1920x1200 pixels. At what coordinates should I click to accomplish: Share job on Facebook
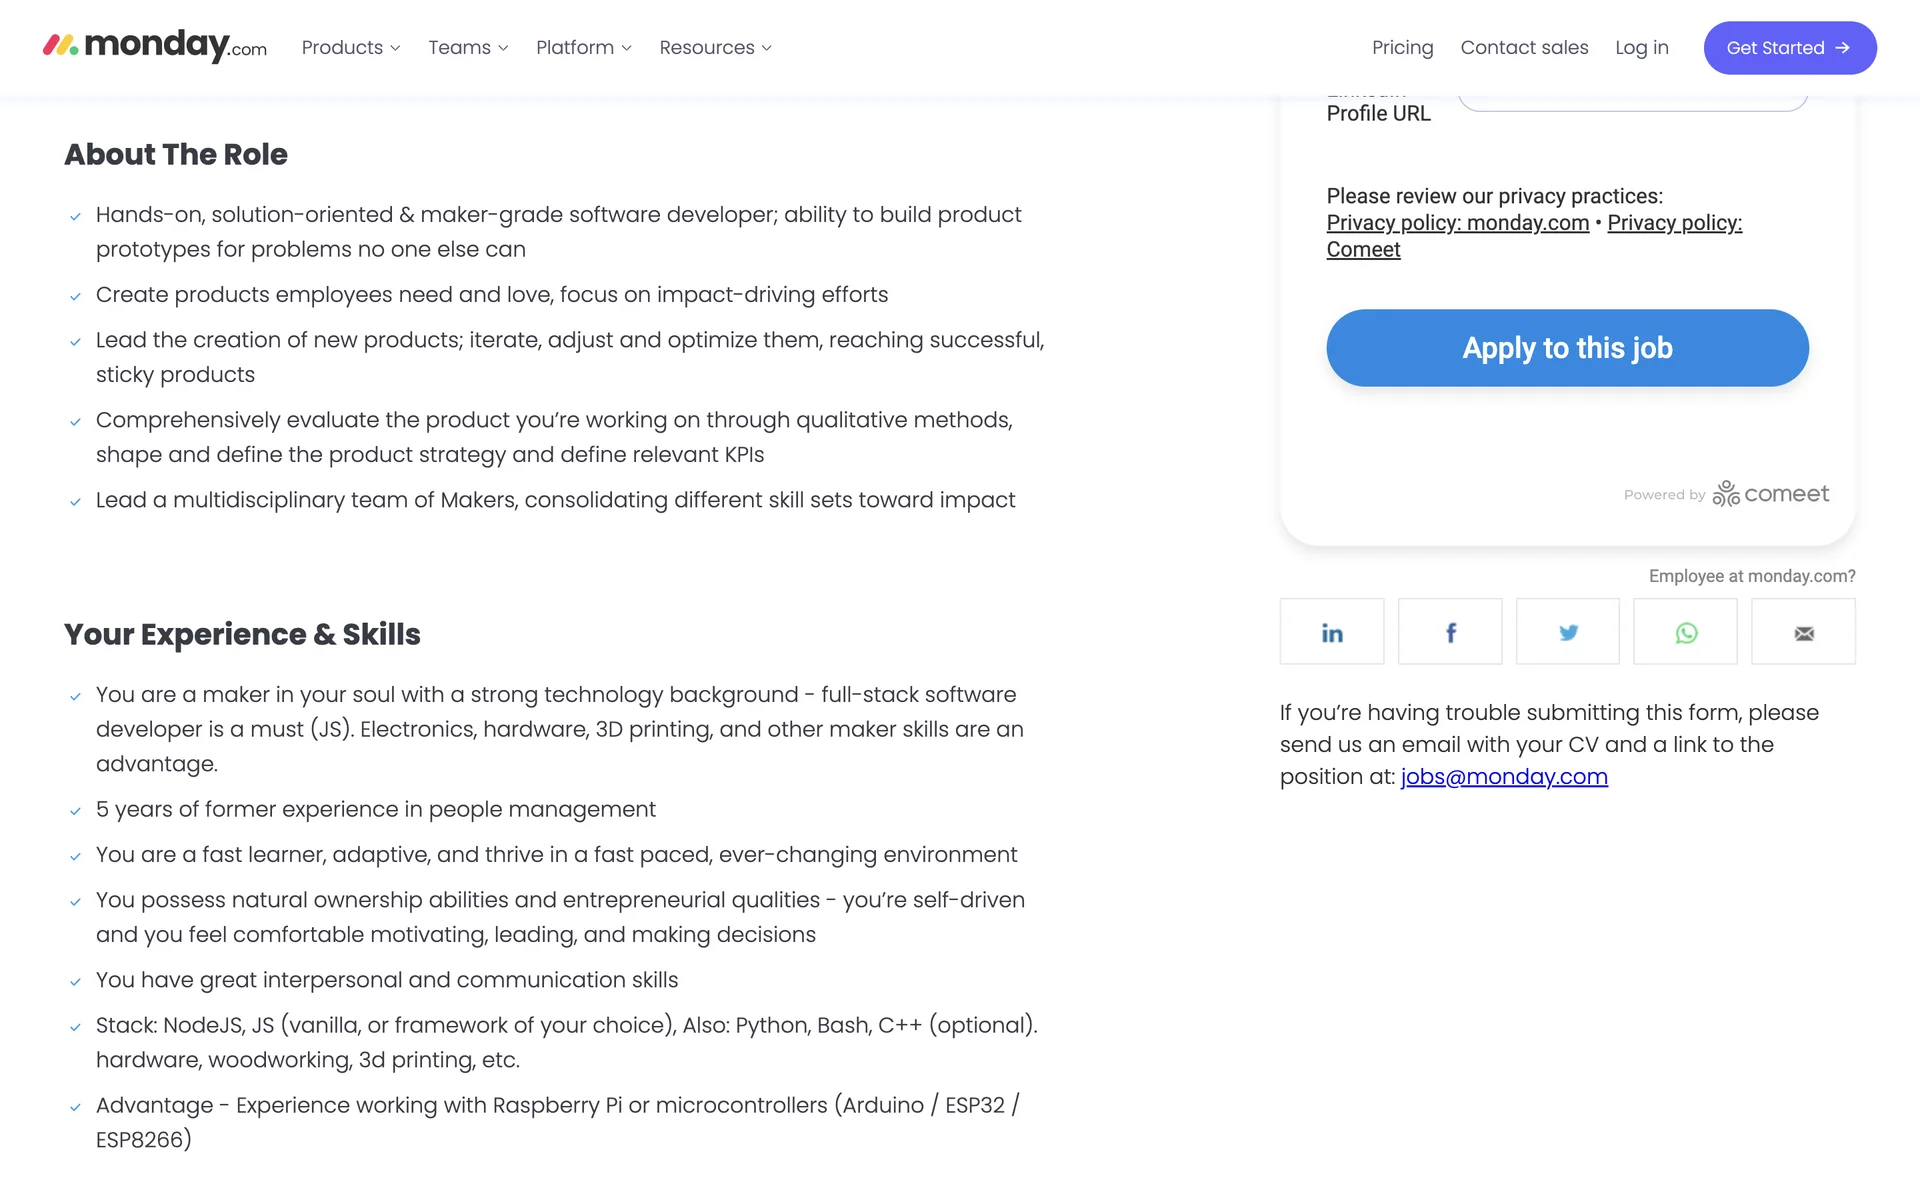point(1450,632)
